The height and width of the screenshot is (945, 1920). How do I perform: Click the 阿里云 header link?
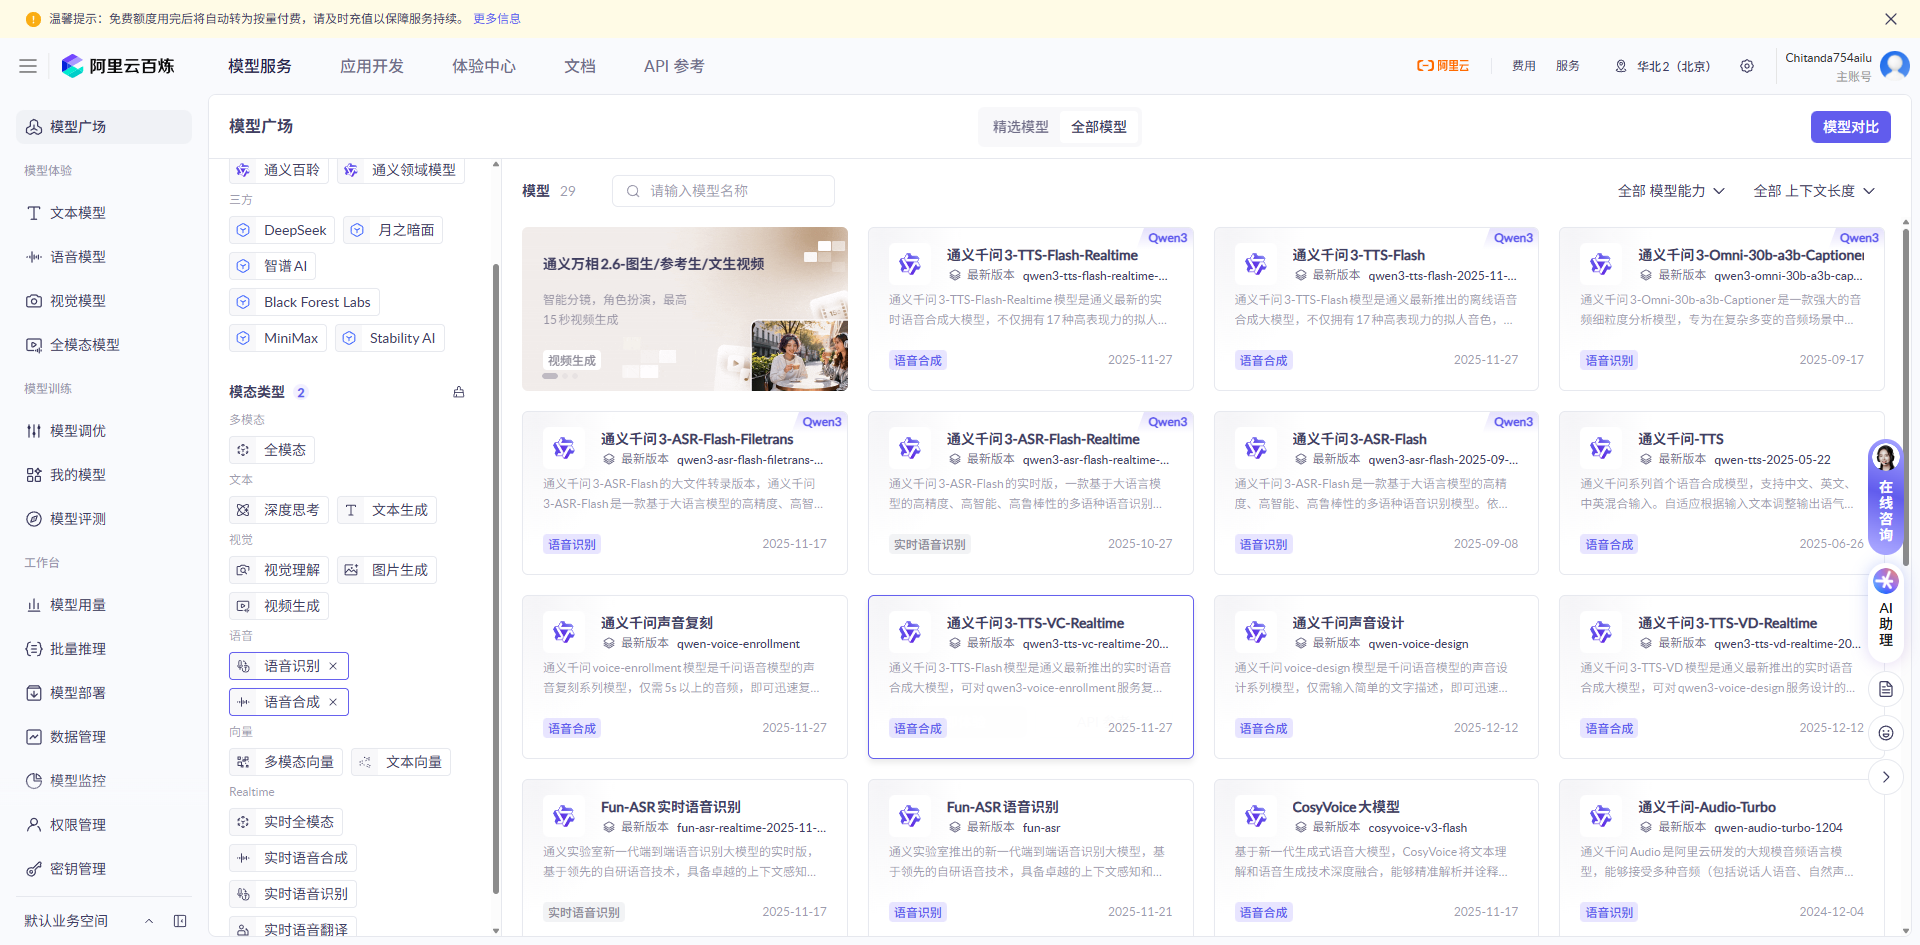click(x=1443, y=66)
